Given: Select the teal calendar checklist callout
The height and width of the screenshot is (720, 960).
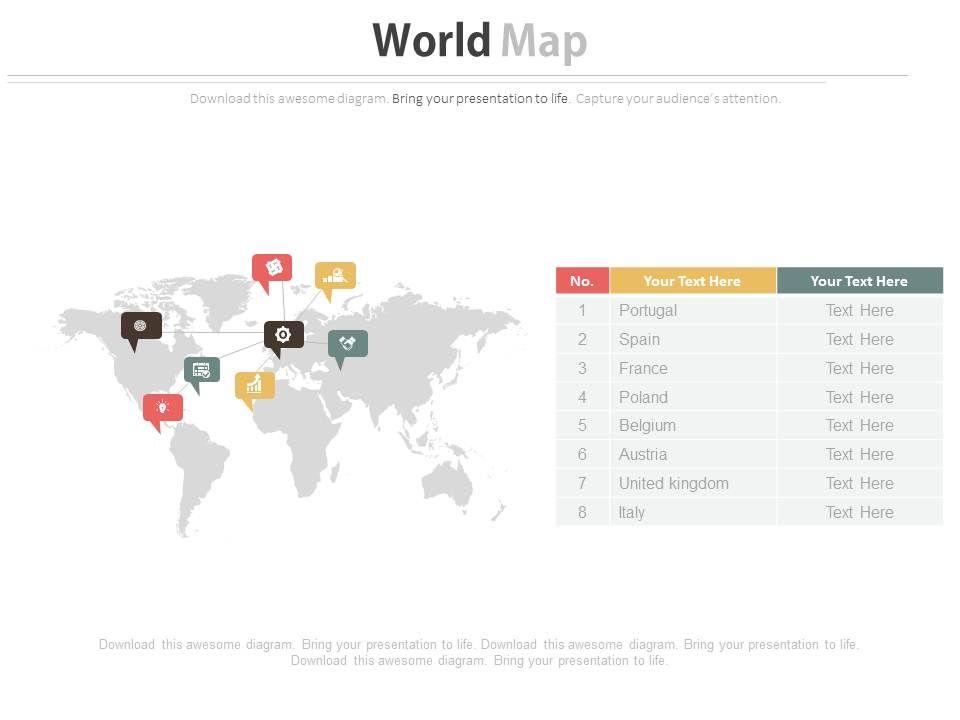Looking at the screenshot, I should coord(201,370).
